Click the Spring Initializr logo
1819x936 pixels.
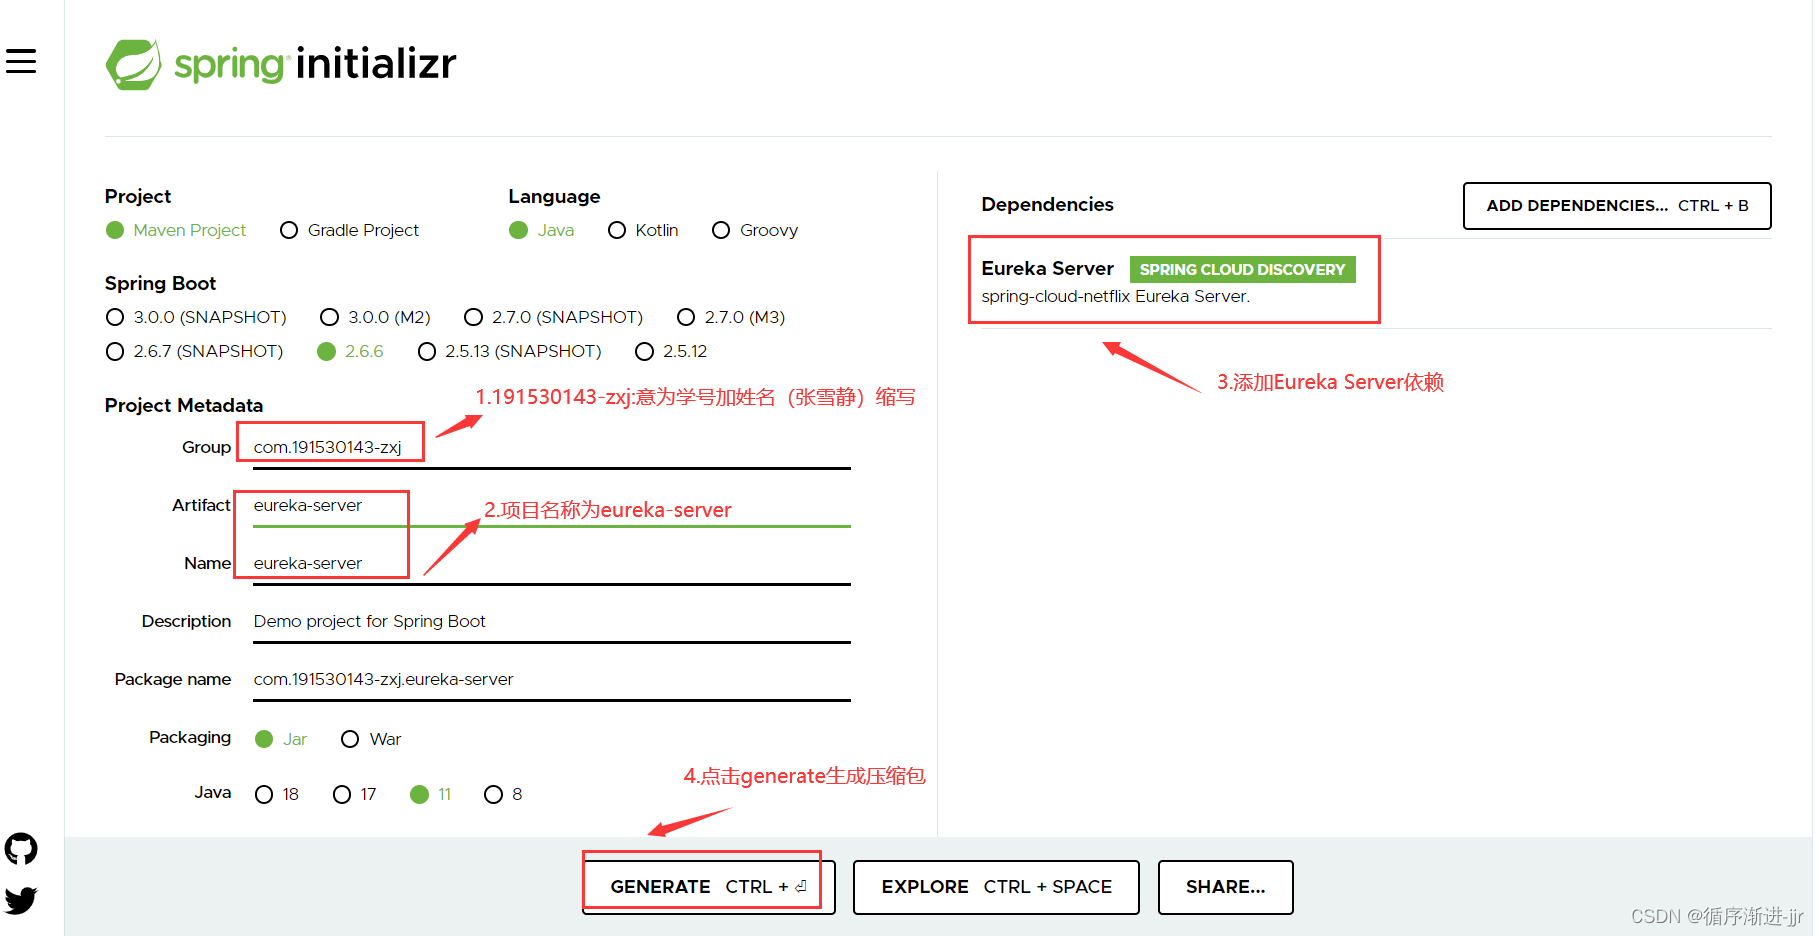[281, 64]
